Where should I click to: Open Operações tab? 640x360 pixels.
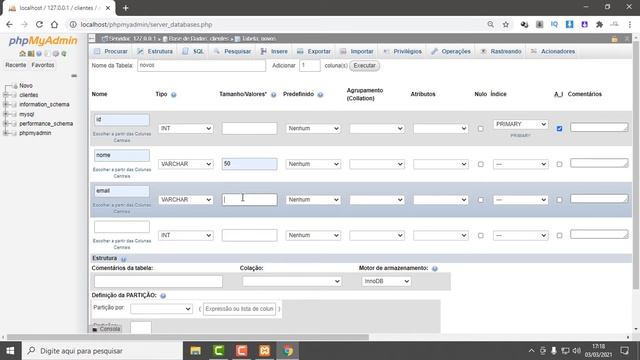(x=451, y=51)
